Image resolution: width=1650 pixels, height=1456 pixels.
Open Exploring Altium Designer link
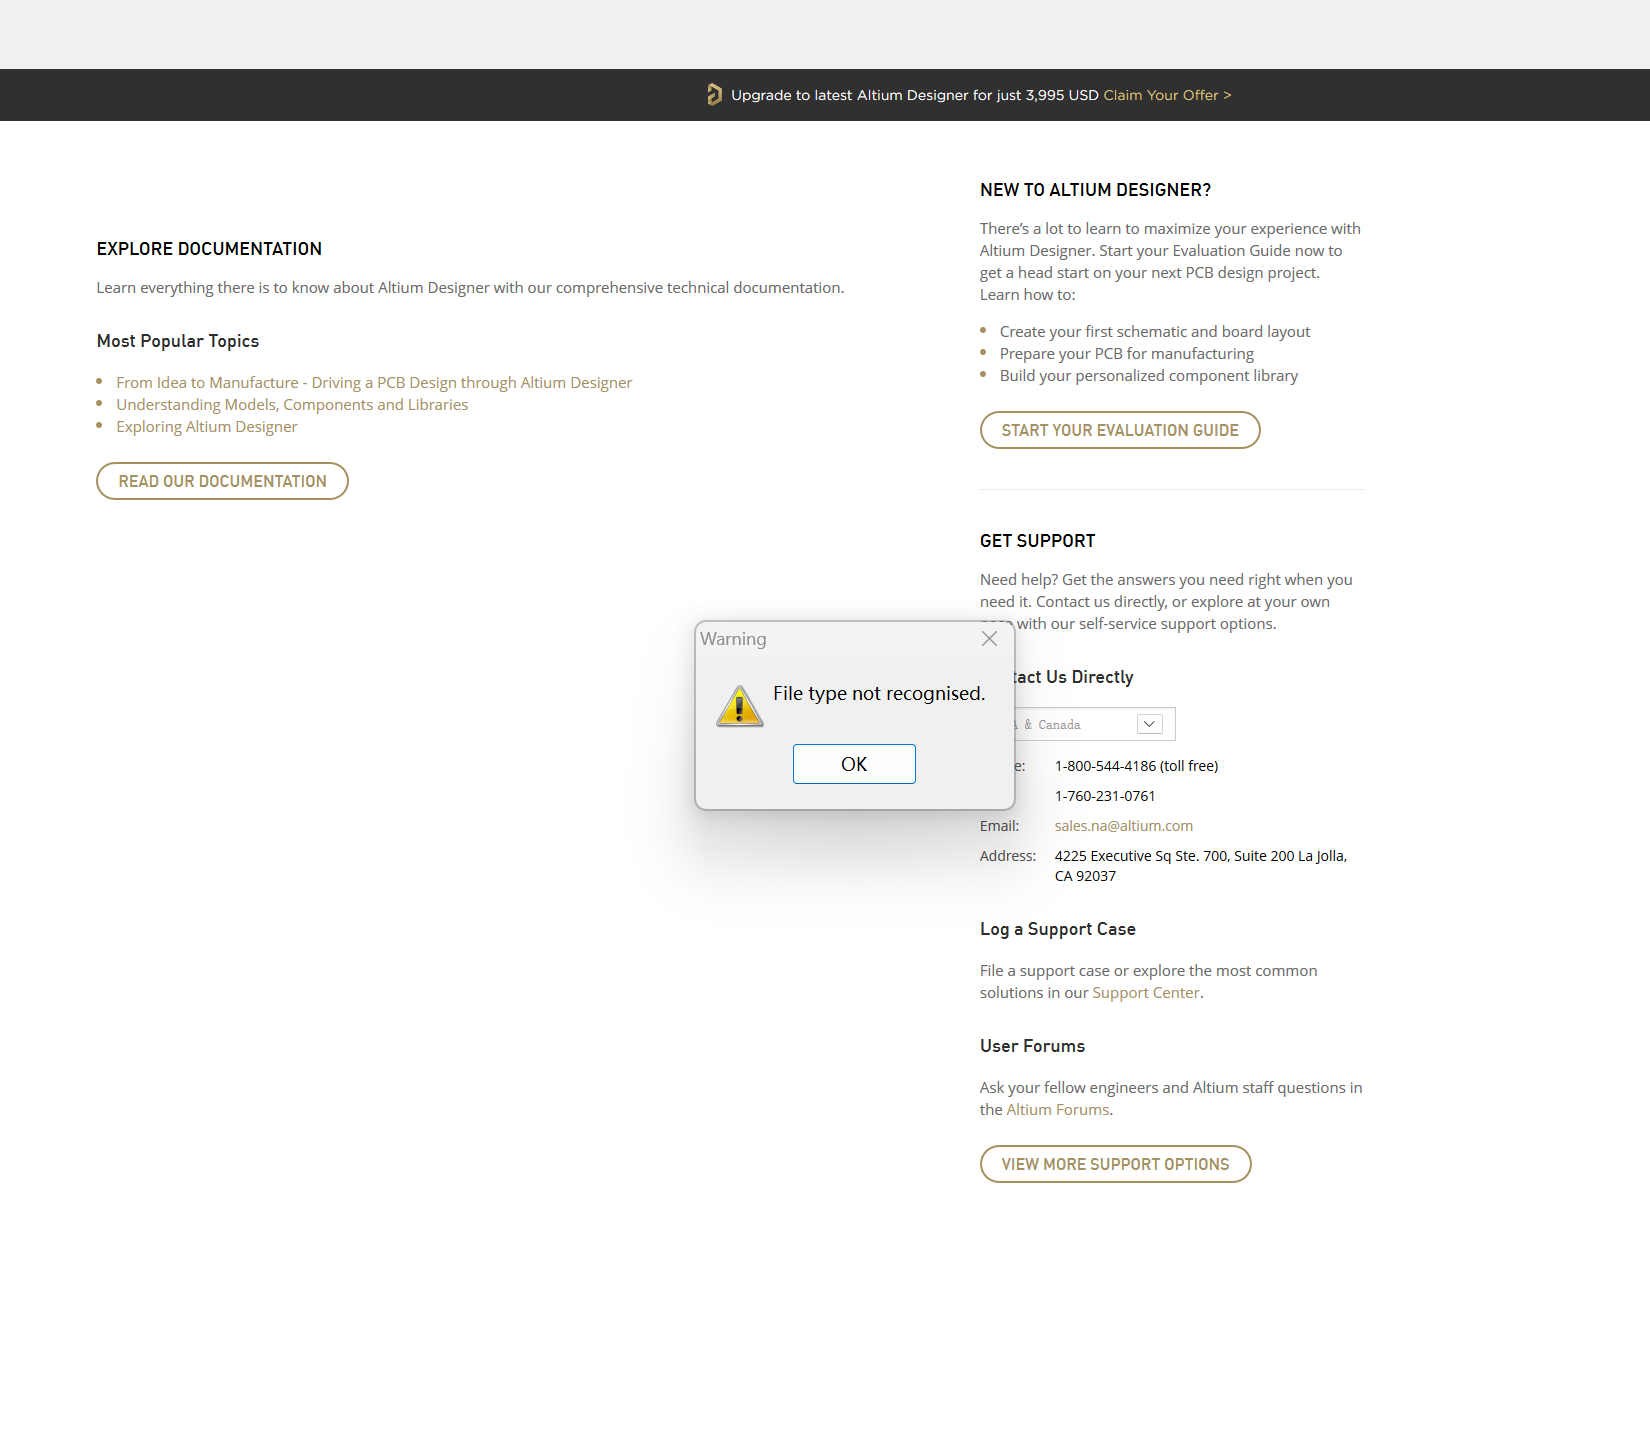207,427
